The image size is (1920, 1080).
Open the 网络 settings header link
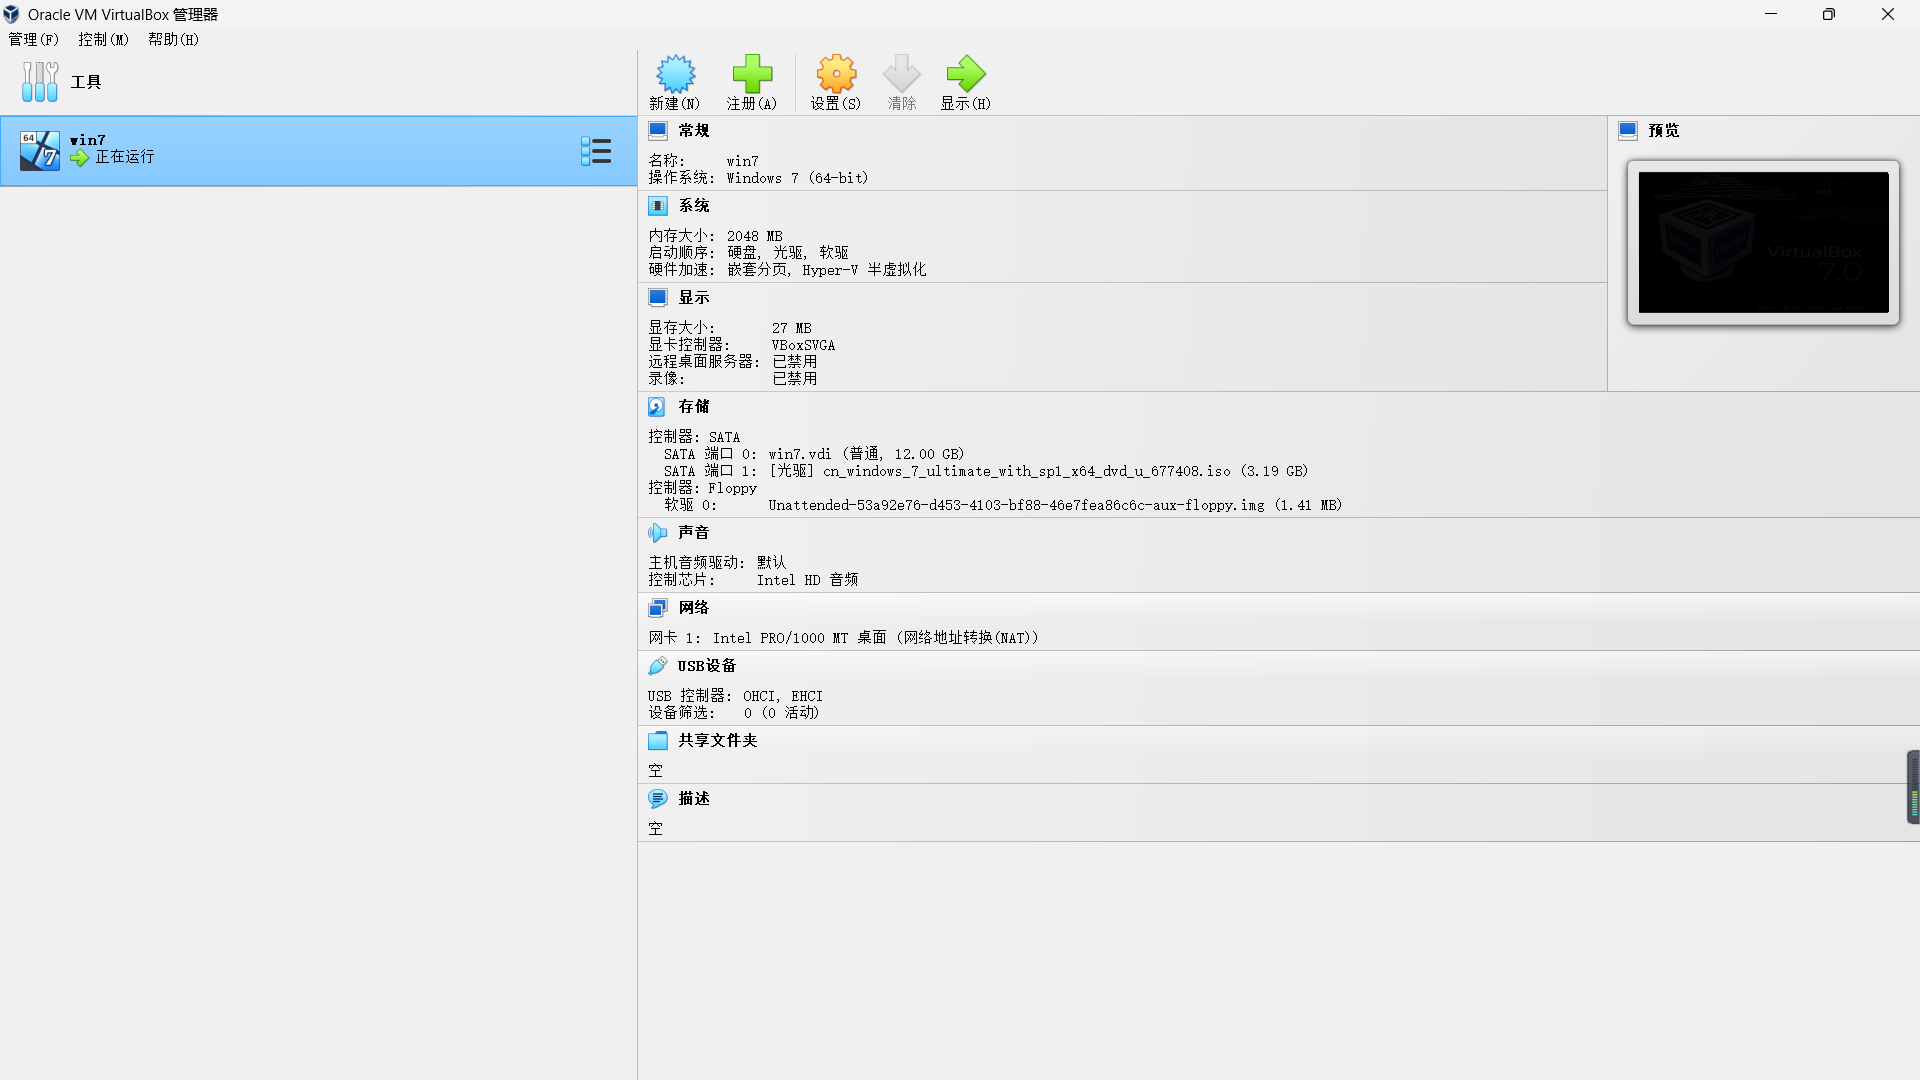694,608
